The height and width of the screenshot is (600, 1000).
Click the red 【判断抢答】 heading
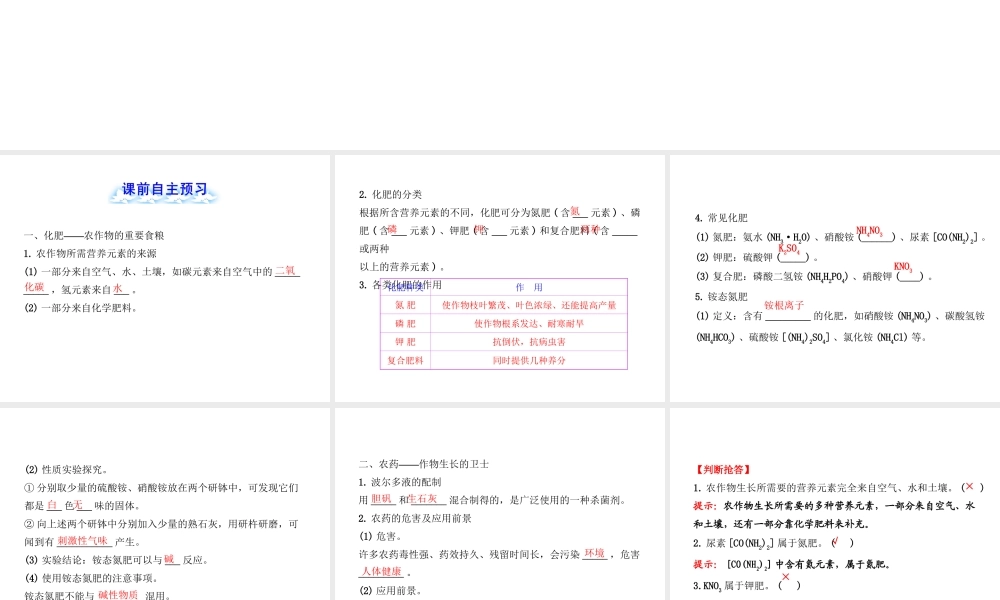(x=723, y=469)
